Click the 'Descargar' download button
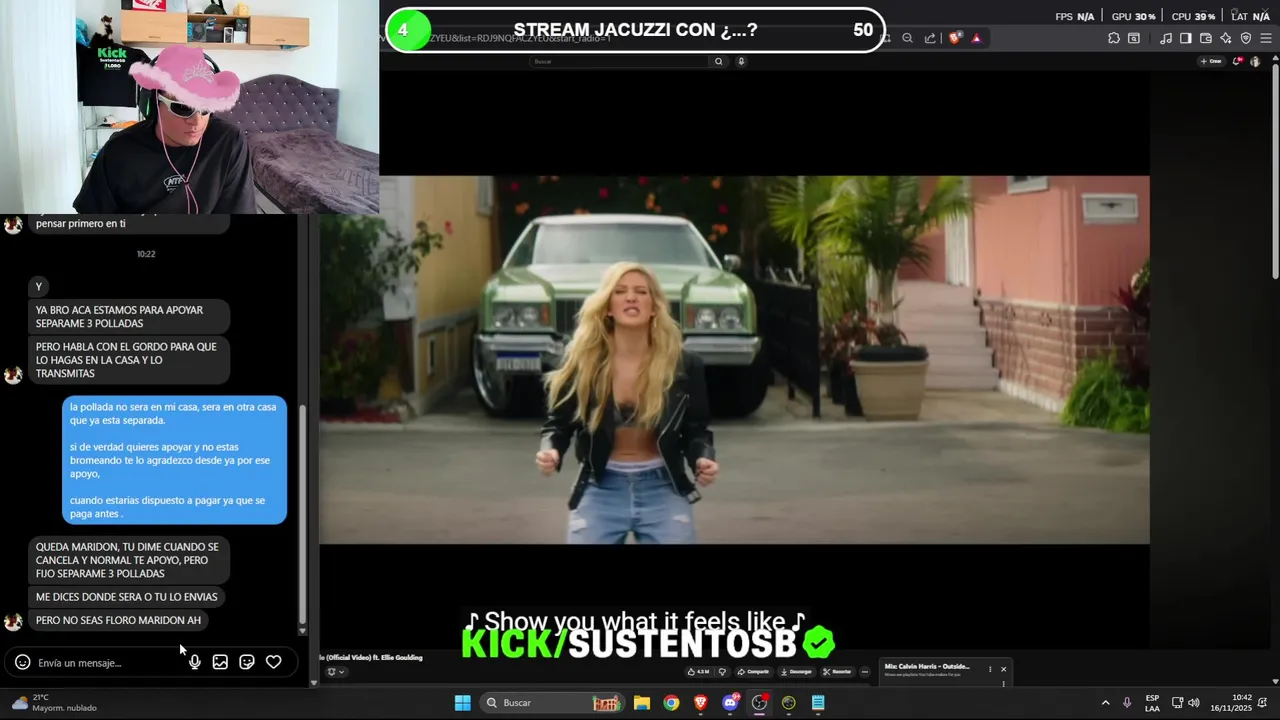This screenshot has height=720, width=1280. click(x=797, y=672)
